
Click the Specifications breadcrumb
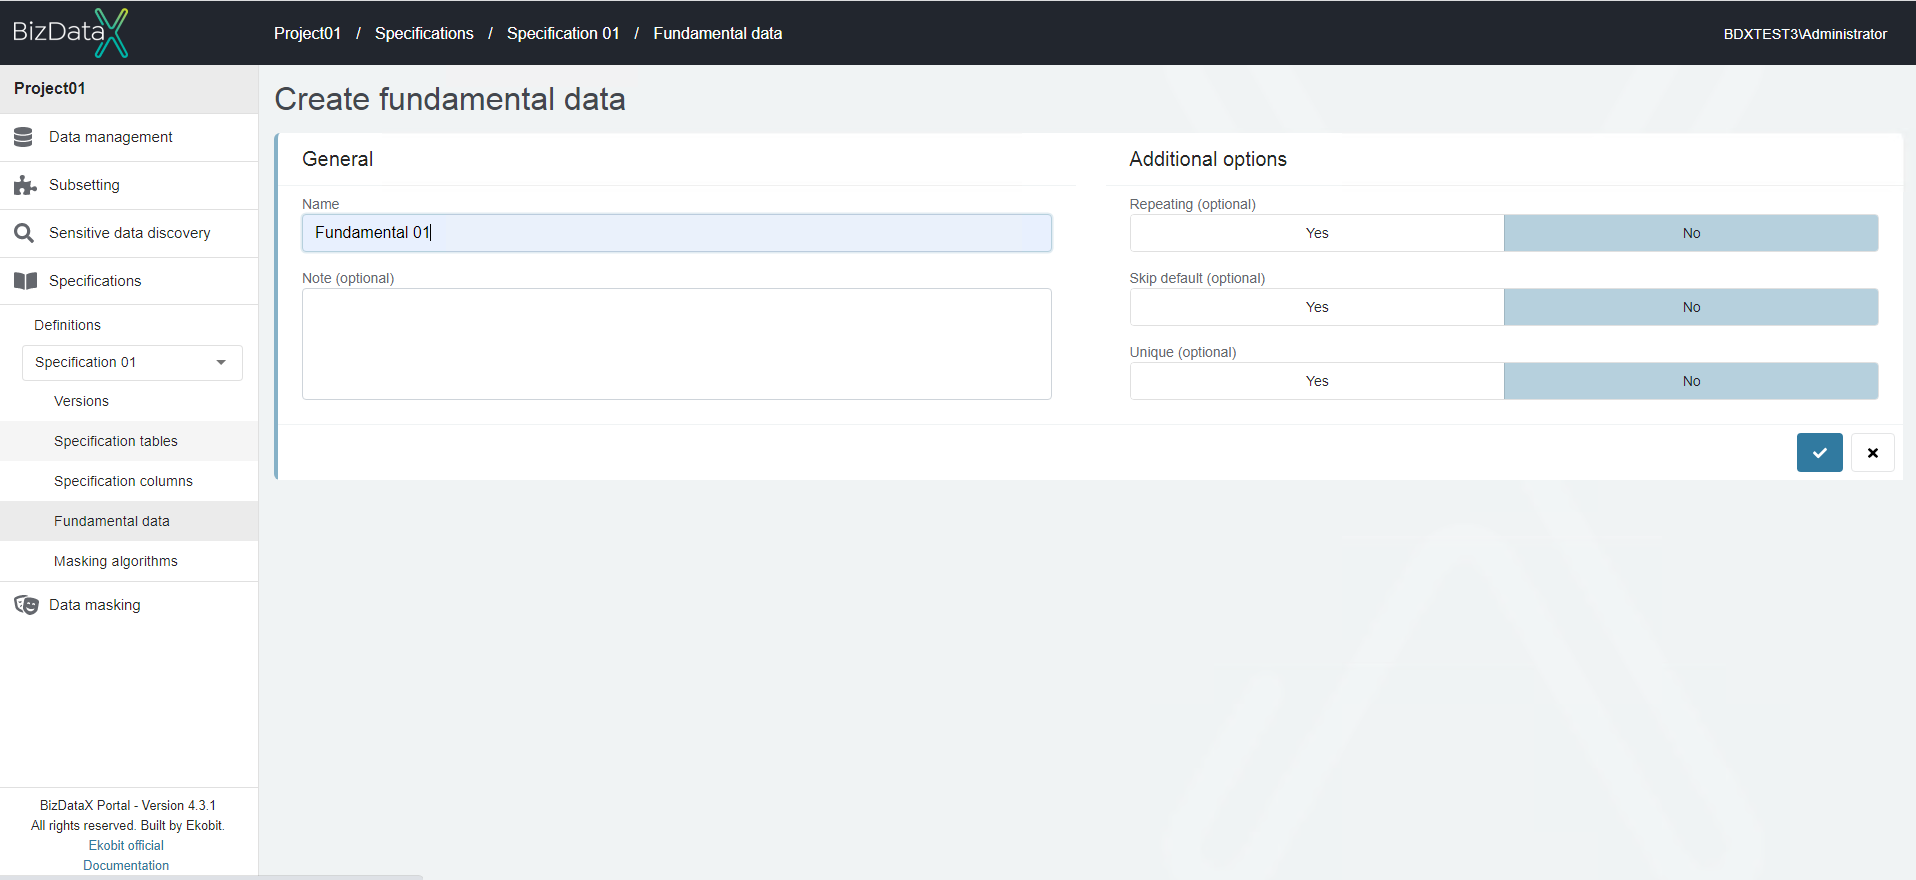click(424, 33)
